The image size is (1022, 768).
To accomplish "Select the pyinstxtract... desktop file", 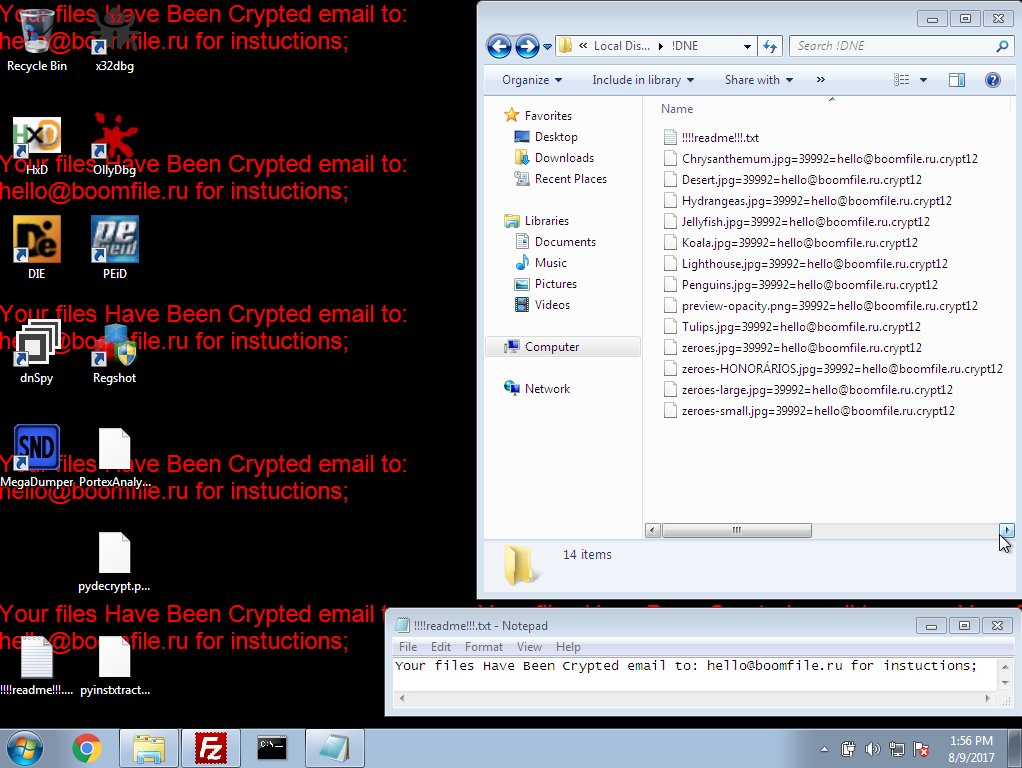I will coord(115,666).
